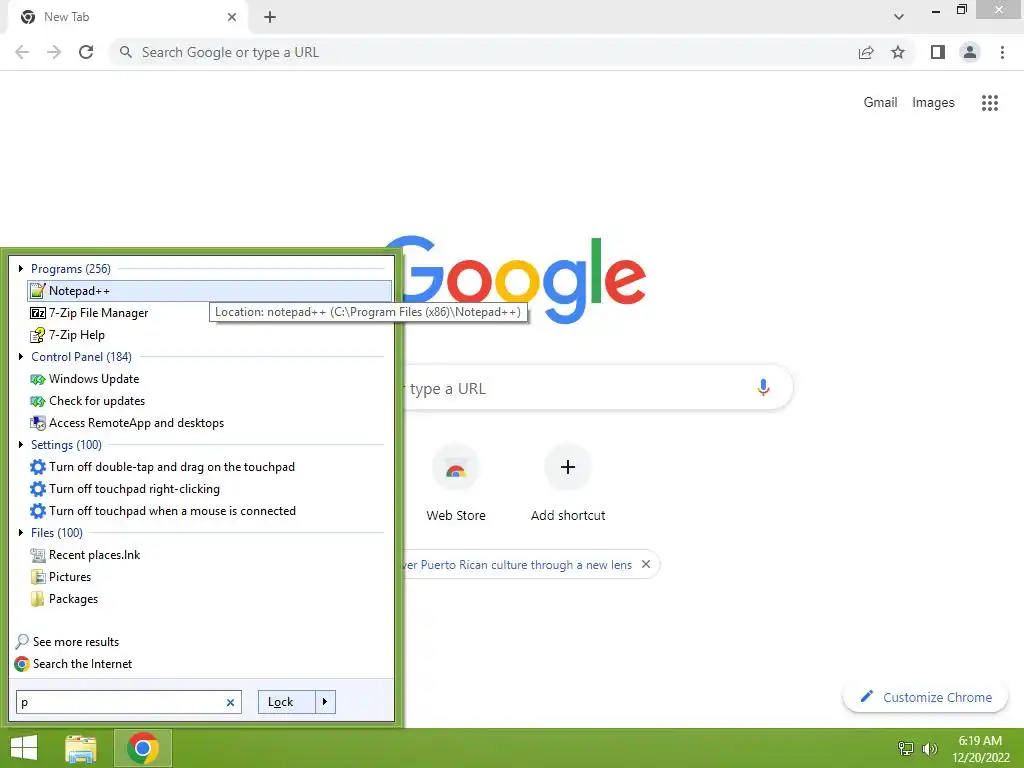Screen dimensions: 1024x768
Task: Click the Chrome taskbar icon
Action: (143, 748)
